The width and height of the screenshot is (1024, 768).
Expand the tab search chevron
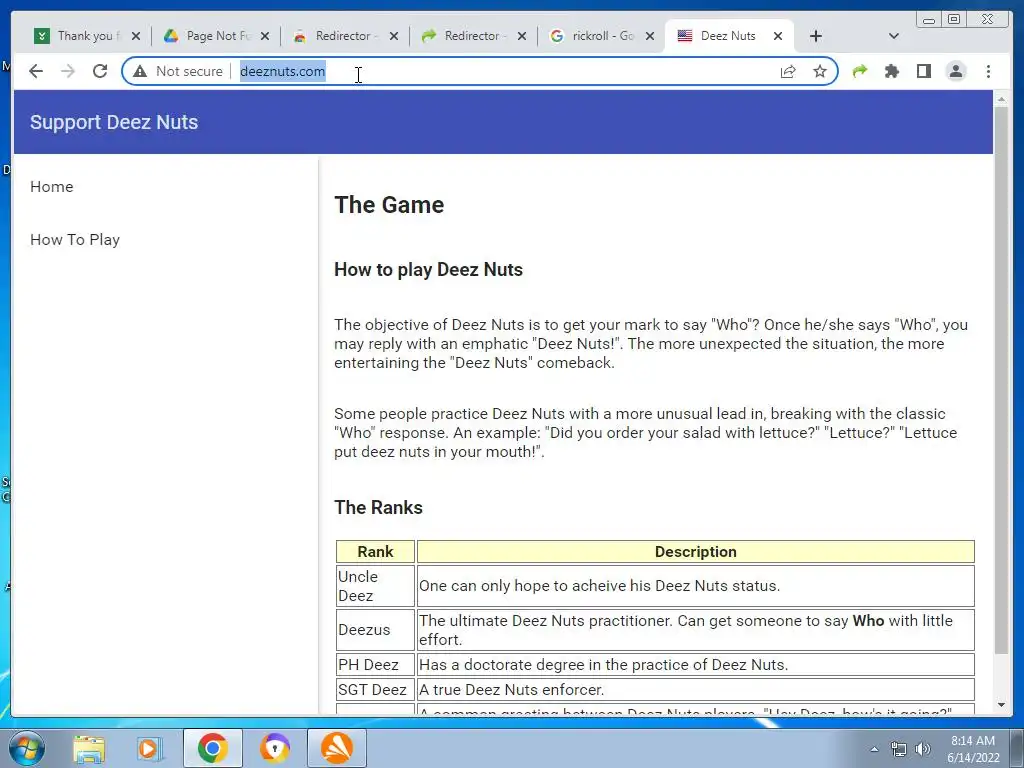(893, 36)
